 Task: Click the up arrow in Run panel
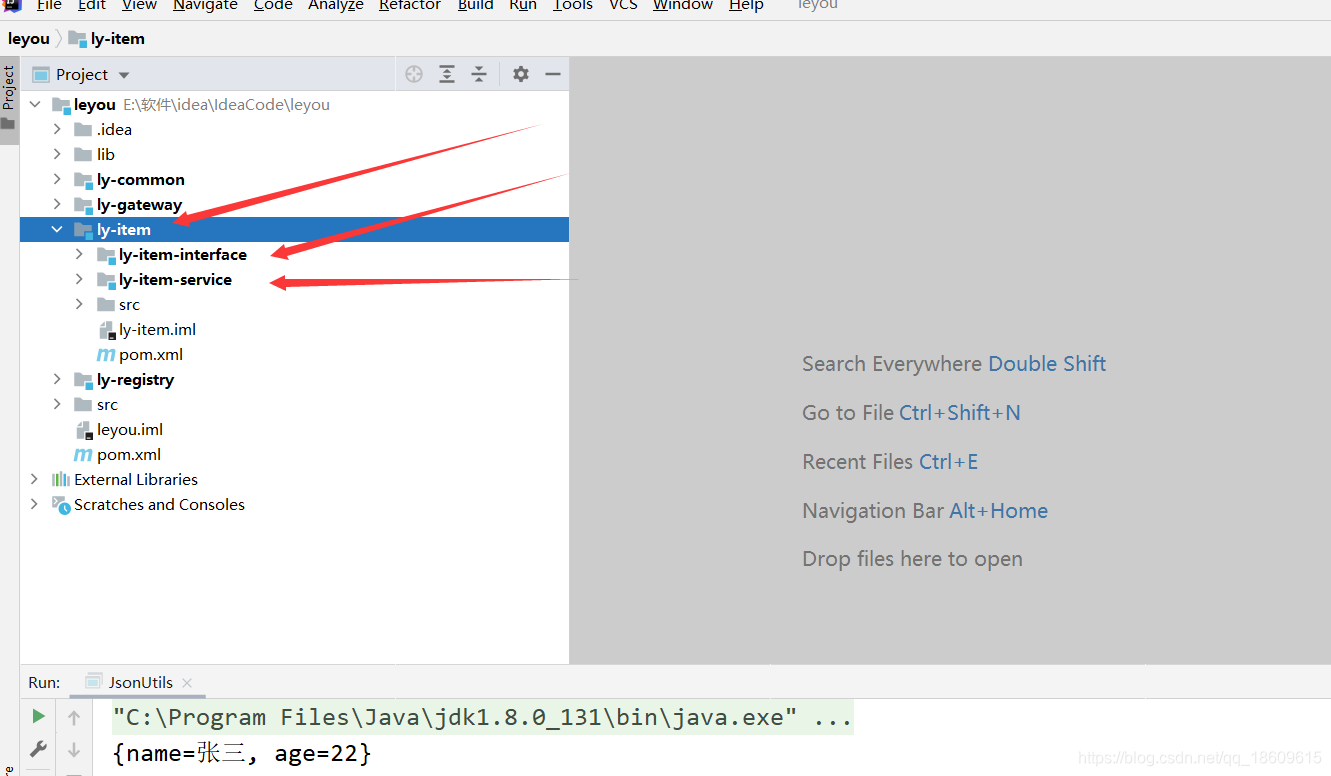coord(74,717)
